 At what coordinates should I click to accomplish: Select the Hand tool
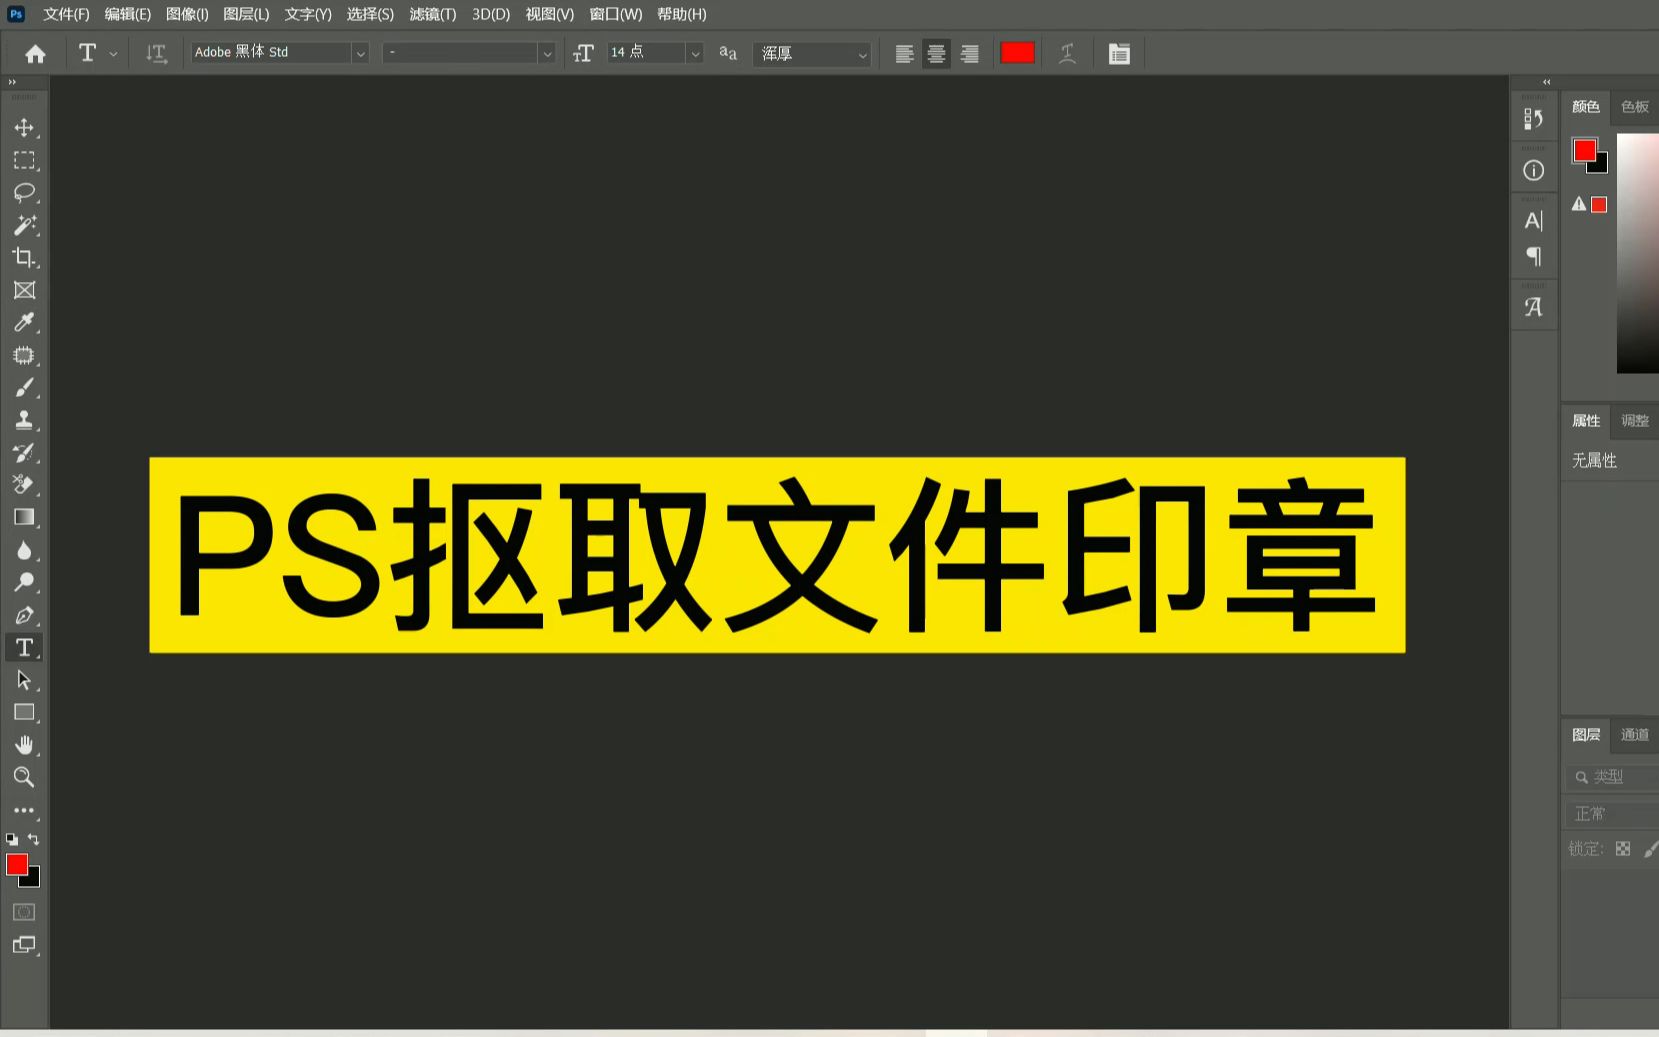[24, 745]
